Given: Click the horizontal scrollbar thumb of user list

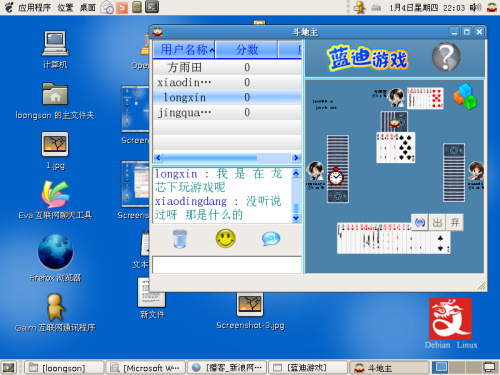Looking at the screenshot, I should click(x=210, y=158).
